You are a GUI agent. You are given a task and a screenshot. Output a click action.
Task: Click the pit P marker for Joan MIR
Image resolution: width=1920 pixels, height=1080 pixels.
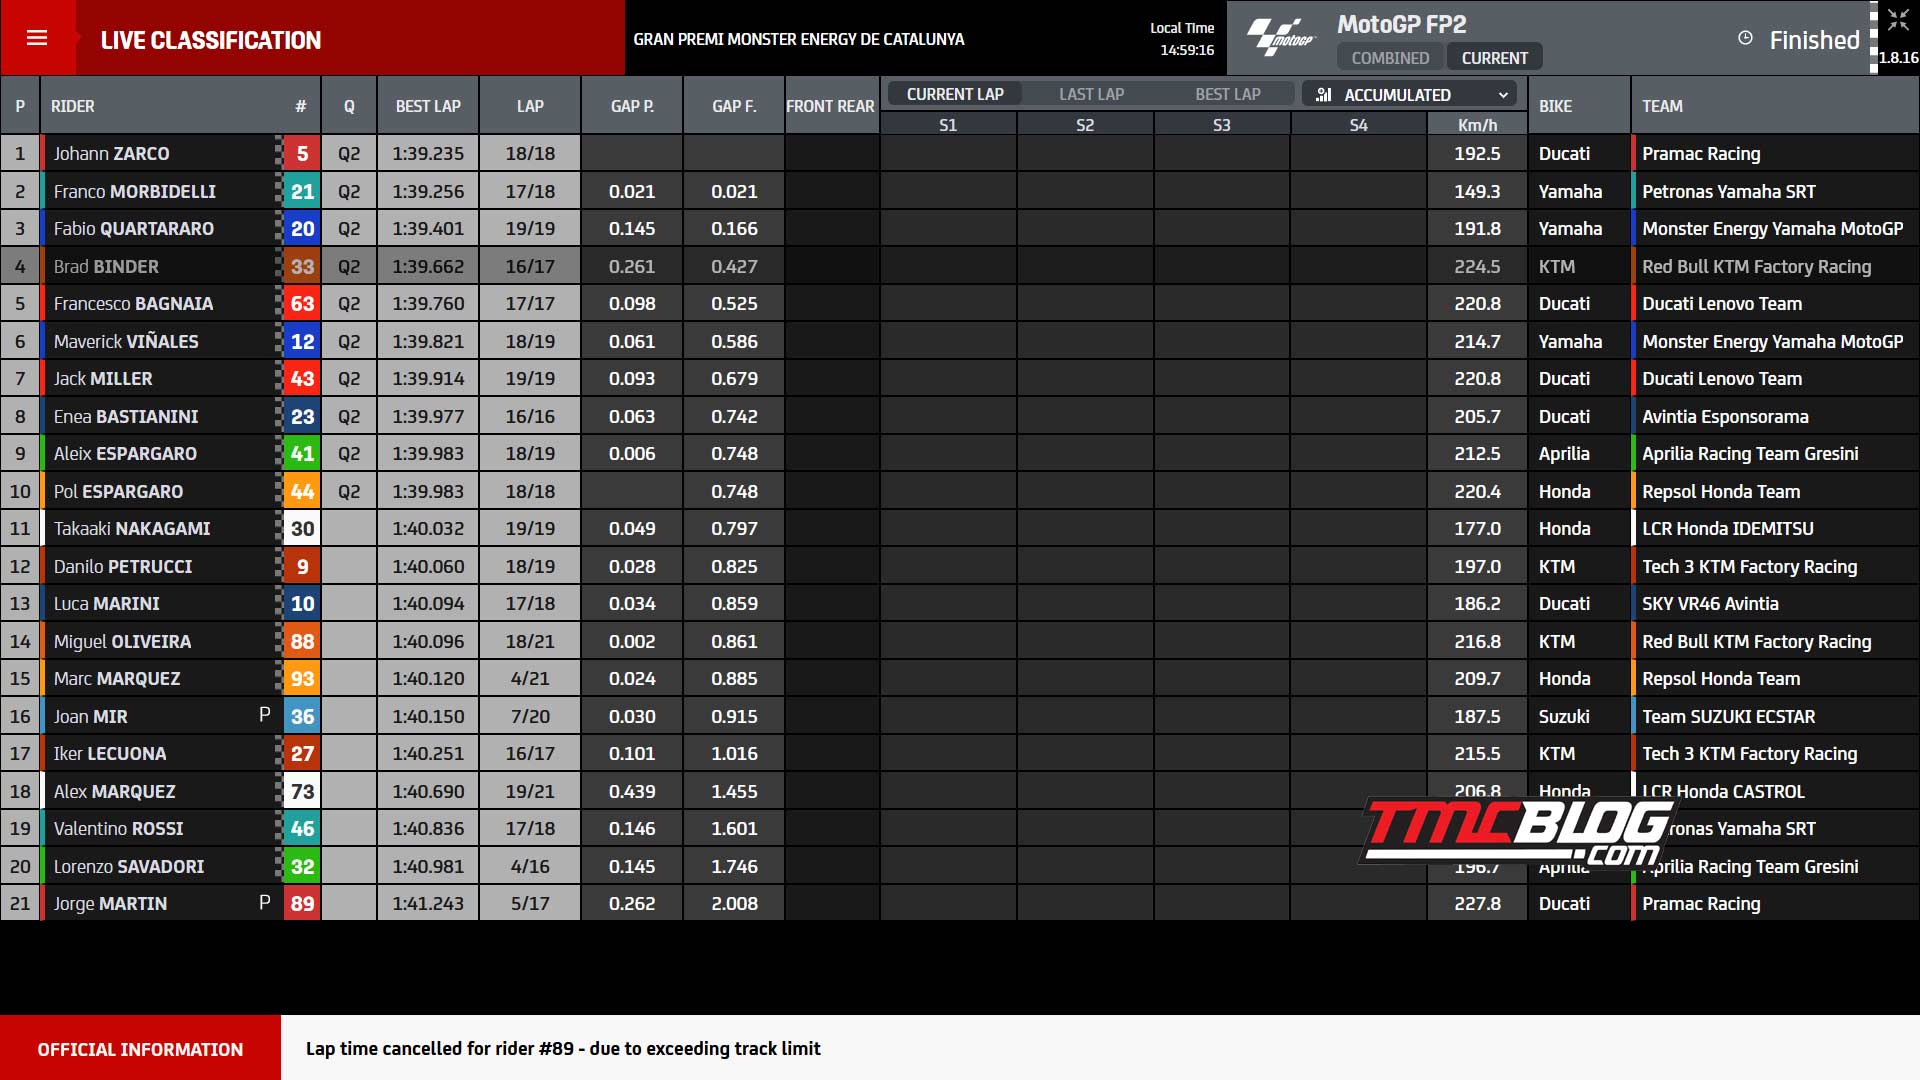coord(264,715)
